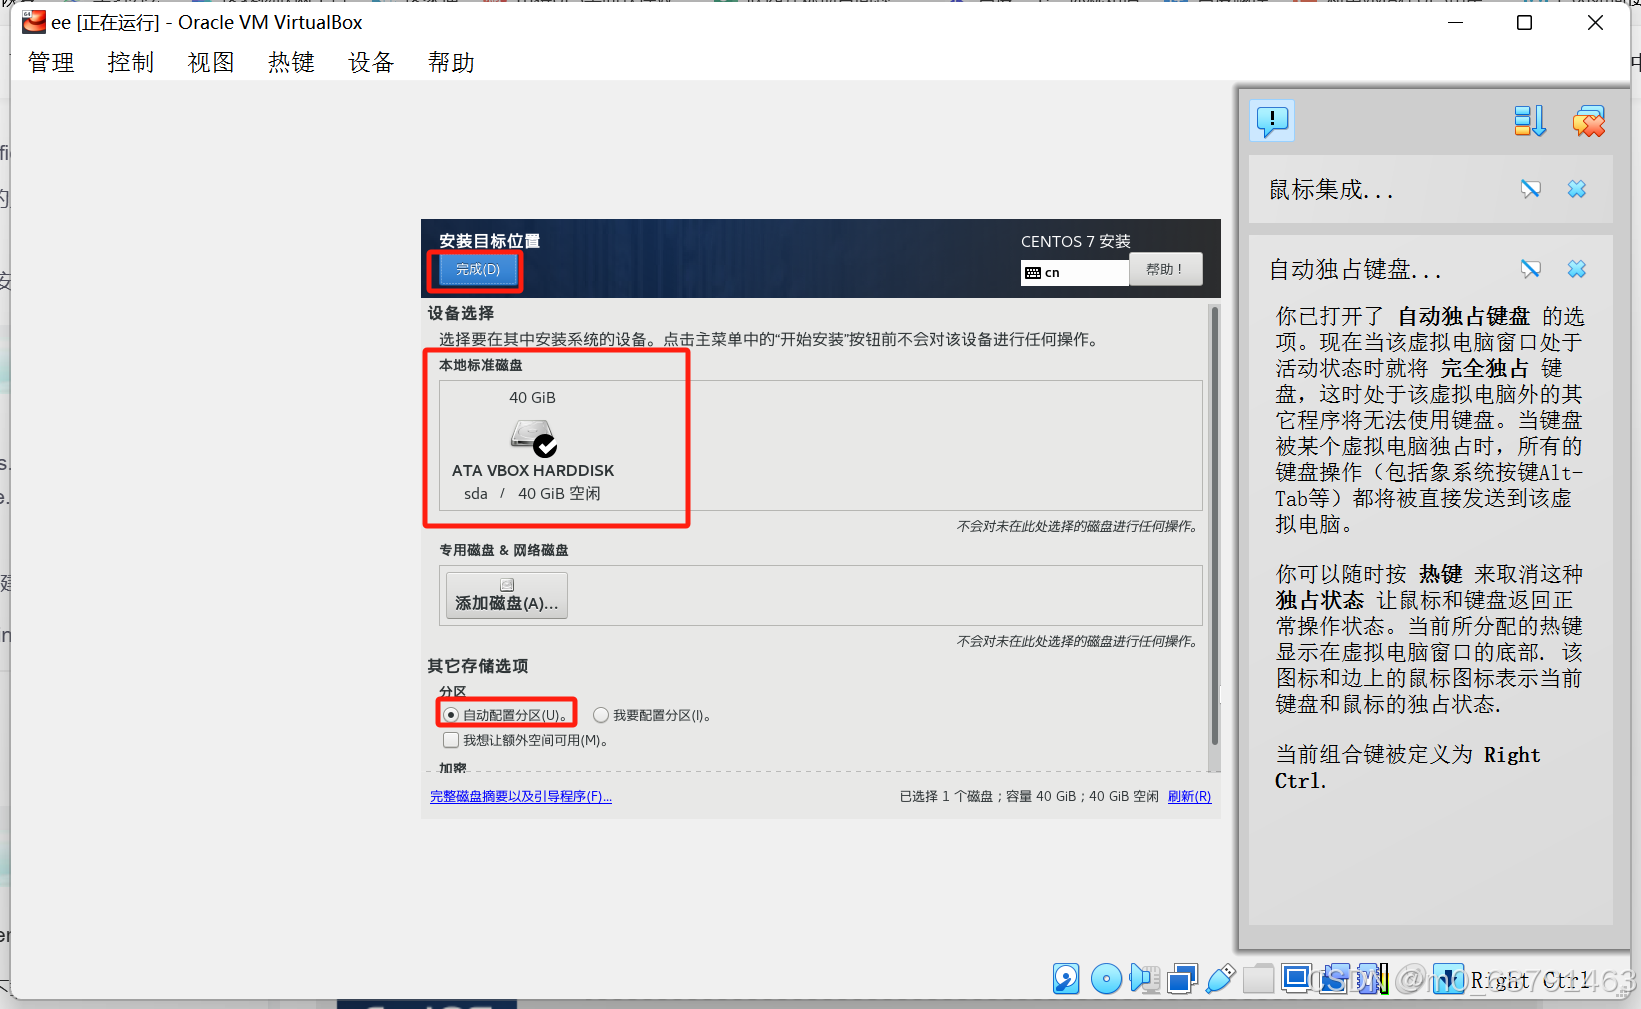Image resolution: width=1641 pixels, height=1009 pixels.
Task: Open 完整磁盘摘要以及引导程序 link
Action: click(521, 796)
